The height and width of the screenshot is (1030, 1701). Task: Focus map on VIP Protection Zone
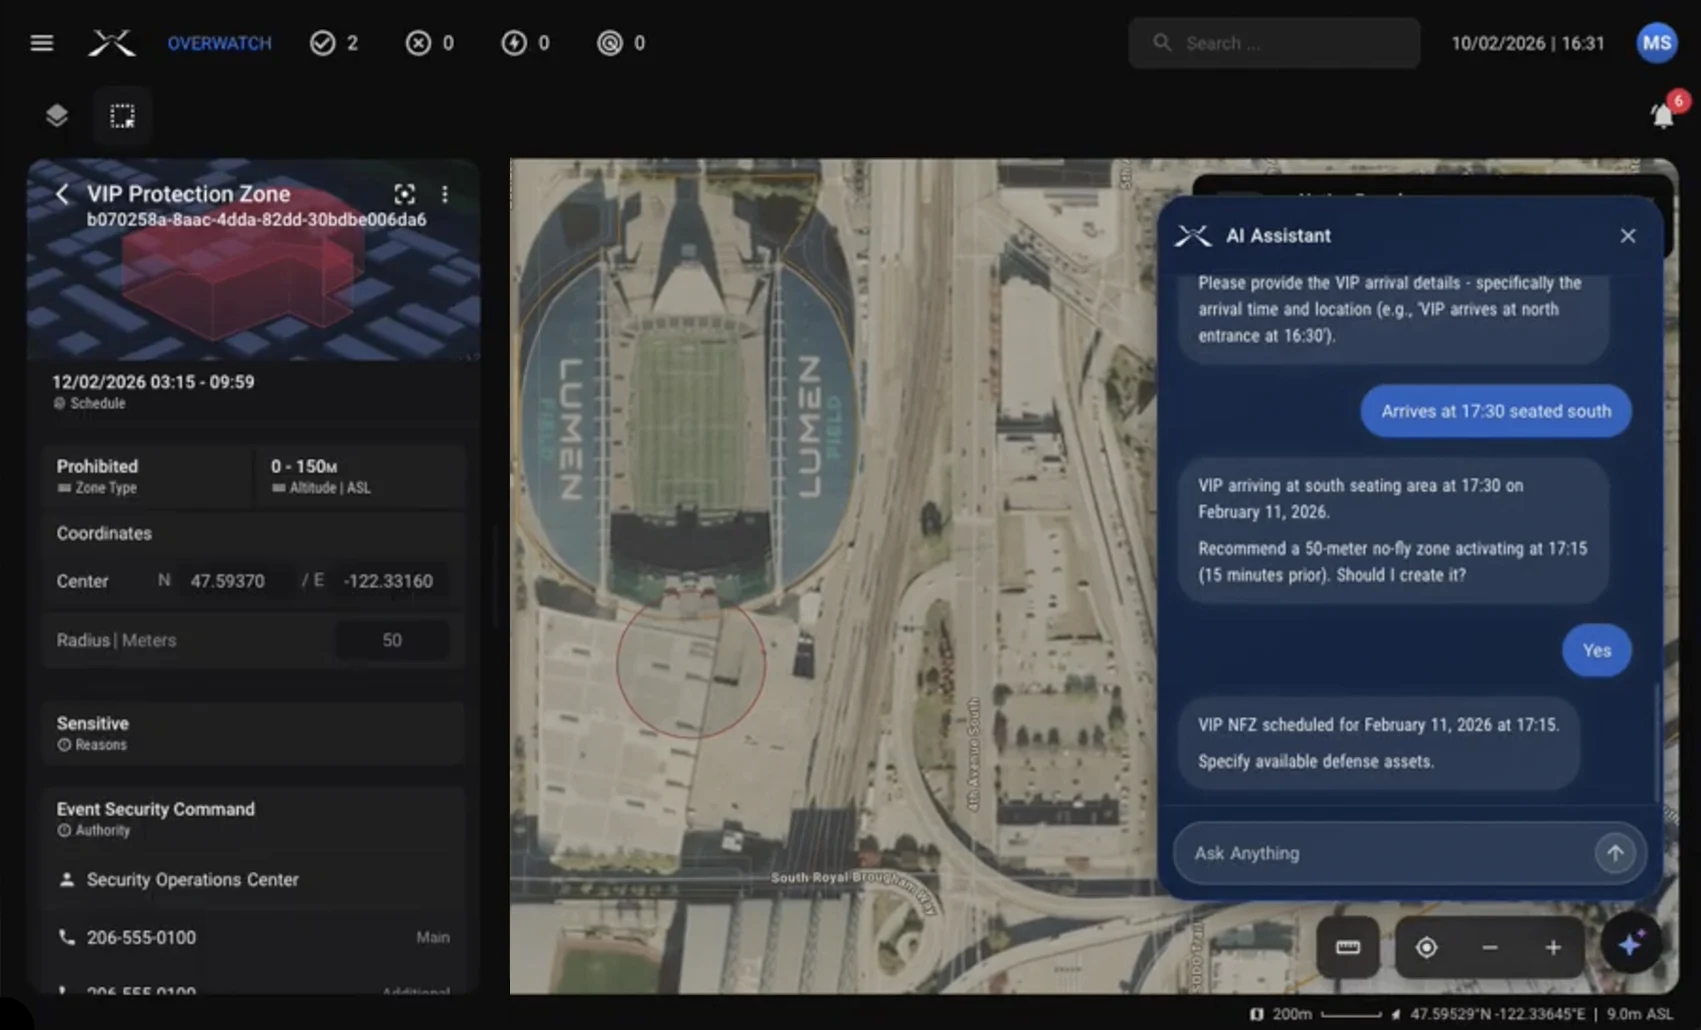point(404,194)
